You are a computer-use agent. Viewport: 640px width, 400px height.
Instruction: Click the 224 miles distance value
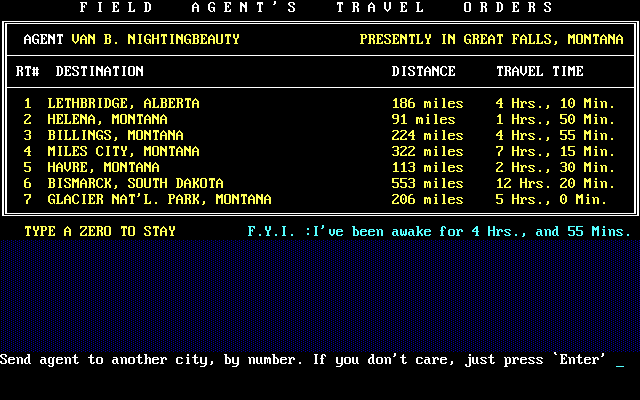point(427,135)
